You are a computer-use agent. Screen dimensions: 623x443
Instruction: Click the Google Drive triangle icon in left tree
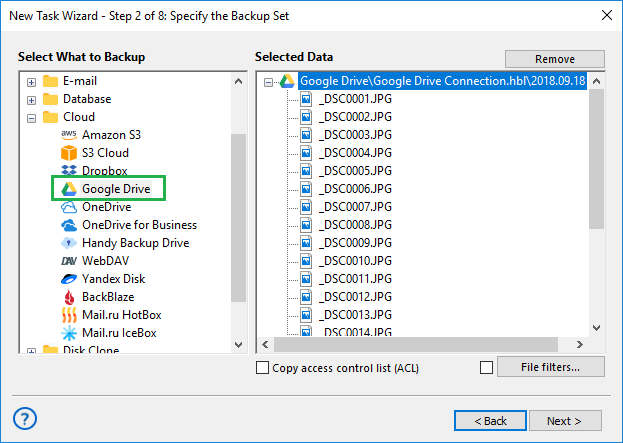69,189
